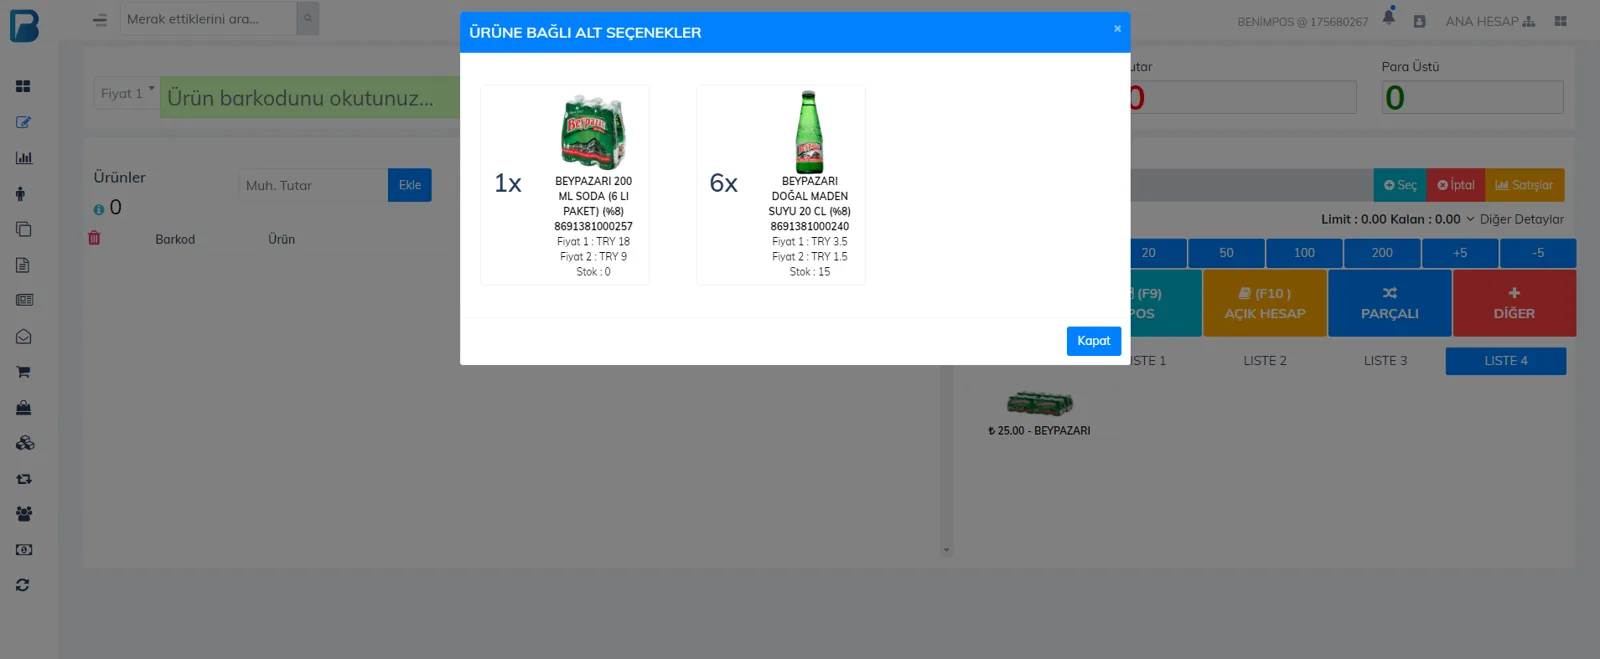
Task: Switch to LISTE 3 tab
Action: pos(1385,361)
